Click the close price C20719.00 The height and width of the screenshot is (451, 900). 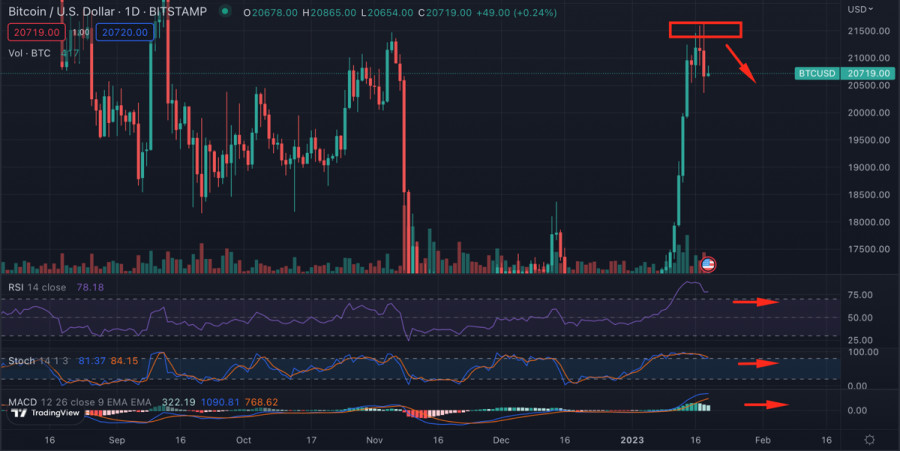coord(445,13)
